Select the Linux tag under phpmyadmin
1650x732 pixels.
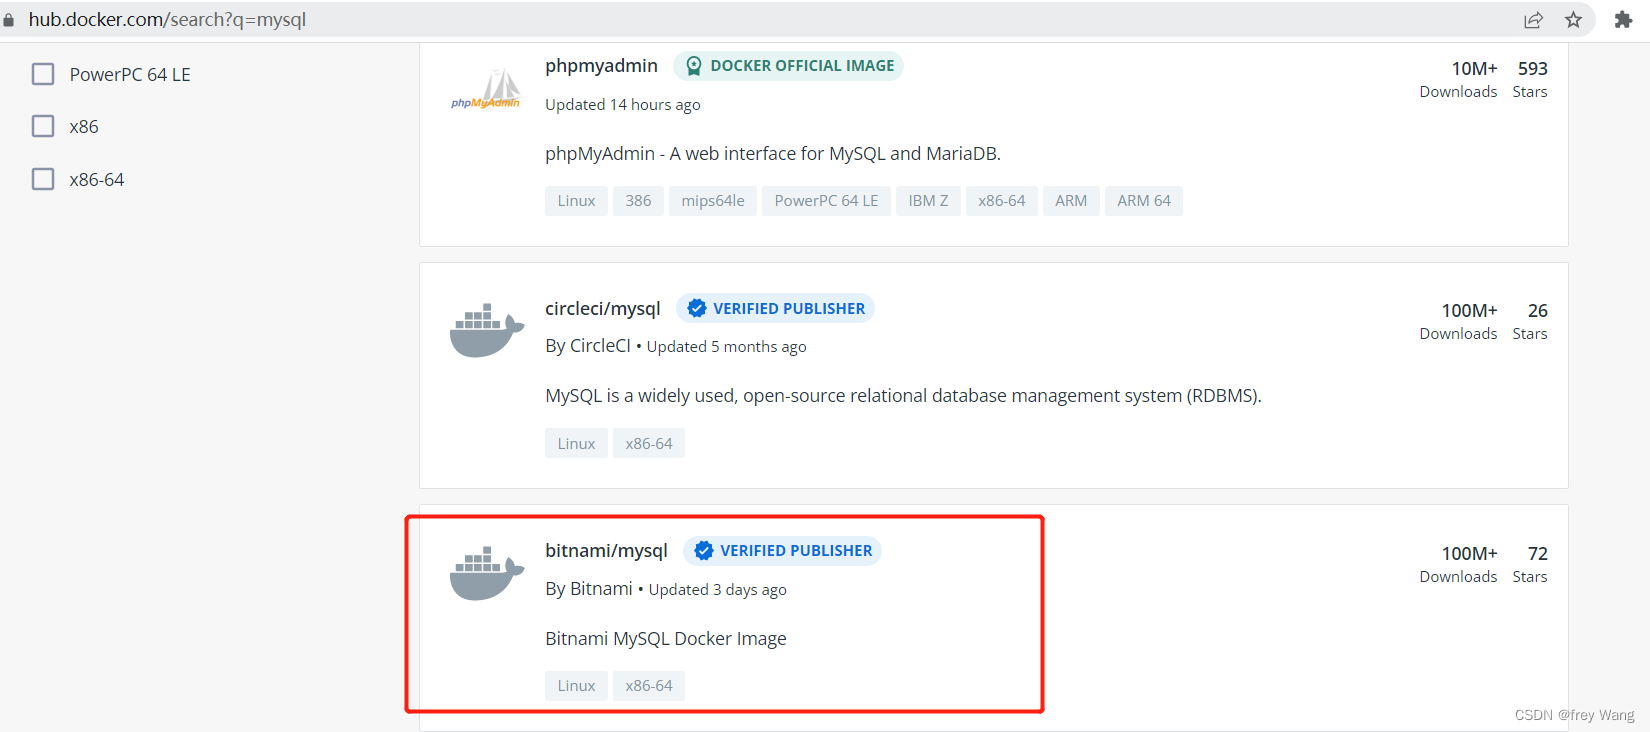[576, 201]
